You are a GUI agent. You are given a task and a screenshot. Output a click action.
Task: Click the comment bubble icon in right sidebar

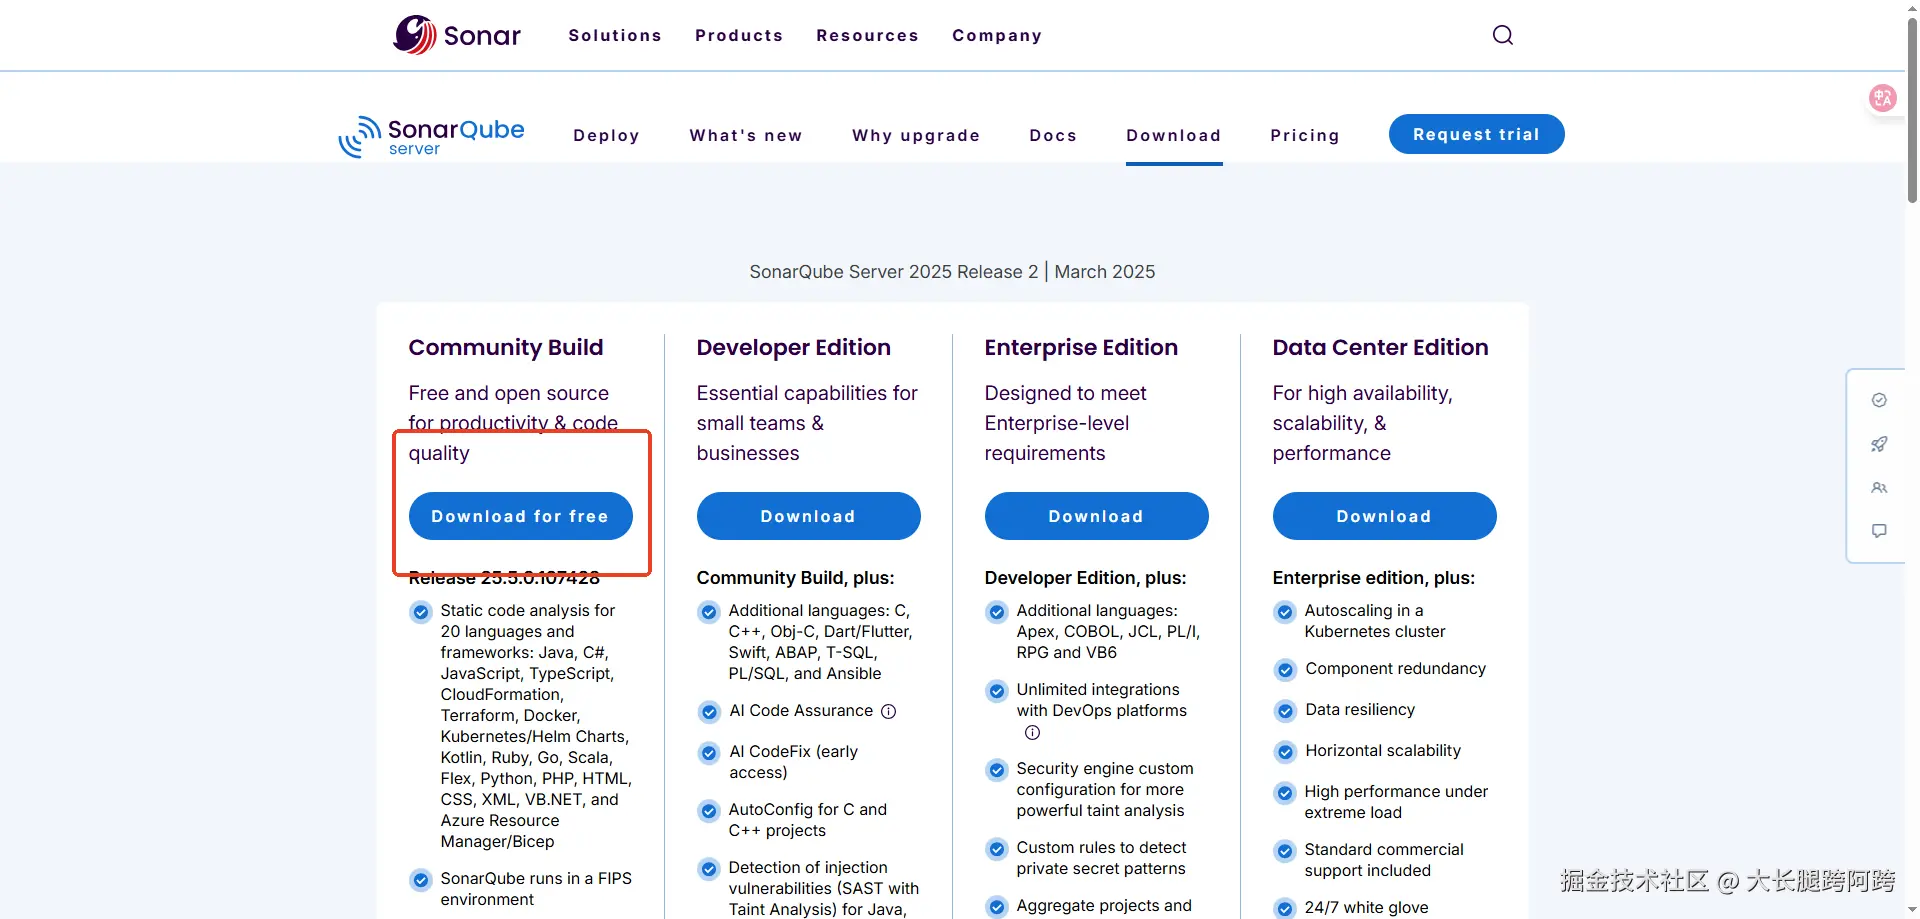point(1879,531)
